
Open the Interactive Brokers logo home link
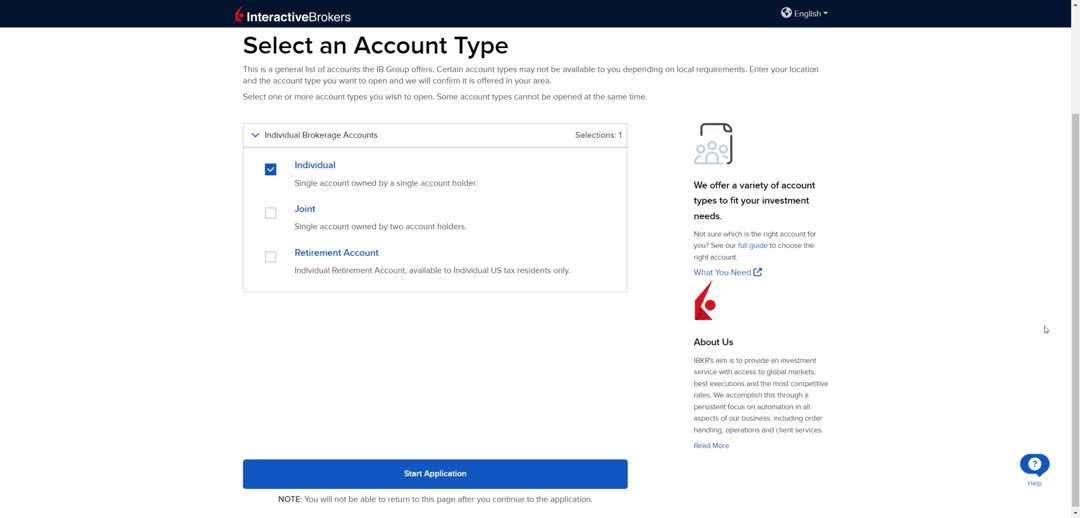[293, 14]
